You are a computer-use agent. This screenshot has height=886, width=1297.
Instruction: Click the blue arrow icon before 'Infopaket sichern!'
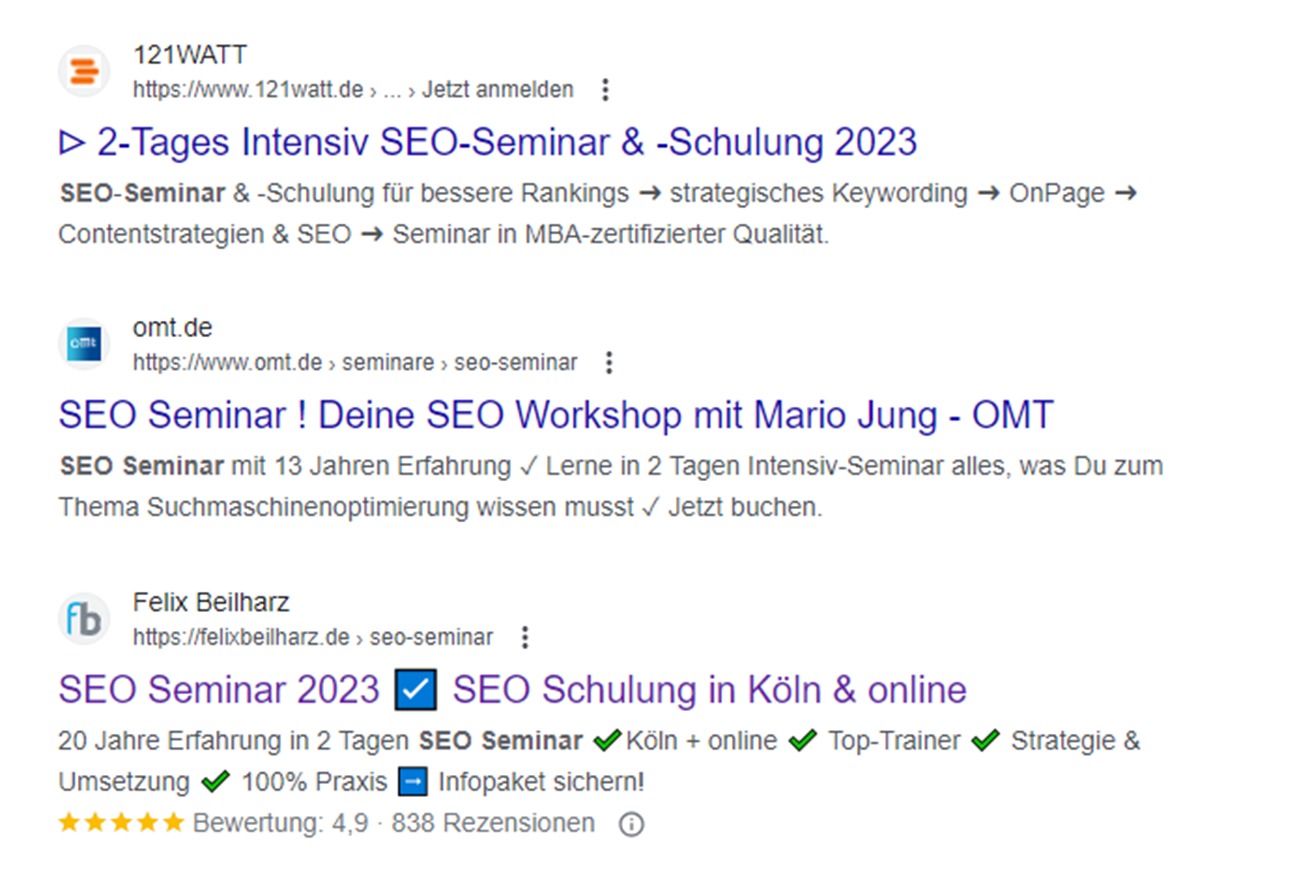coord(412,781)
